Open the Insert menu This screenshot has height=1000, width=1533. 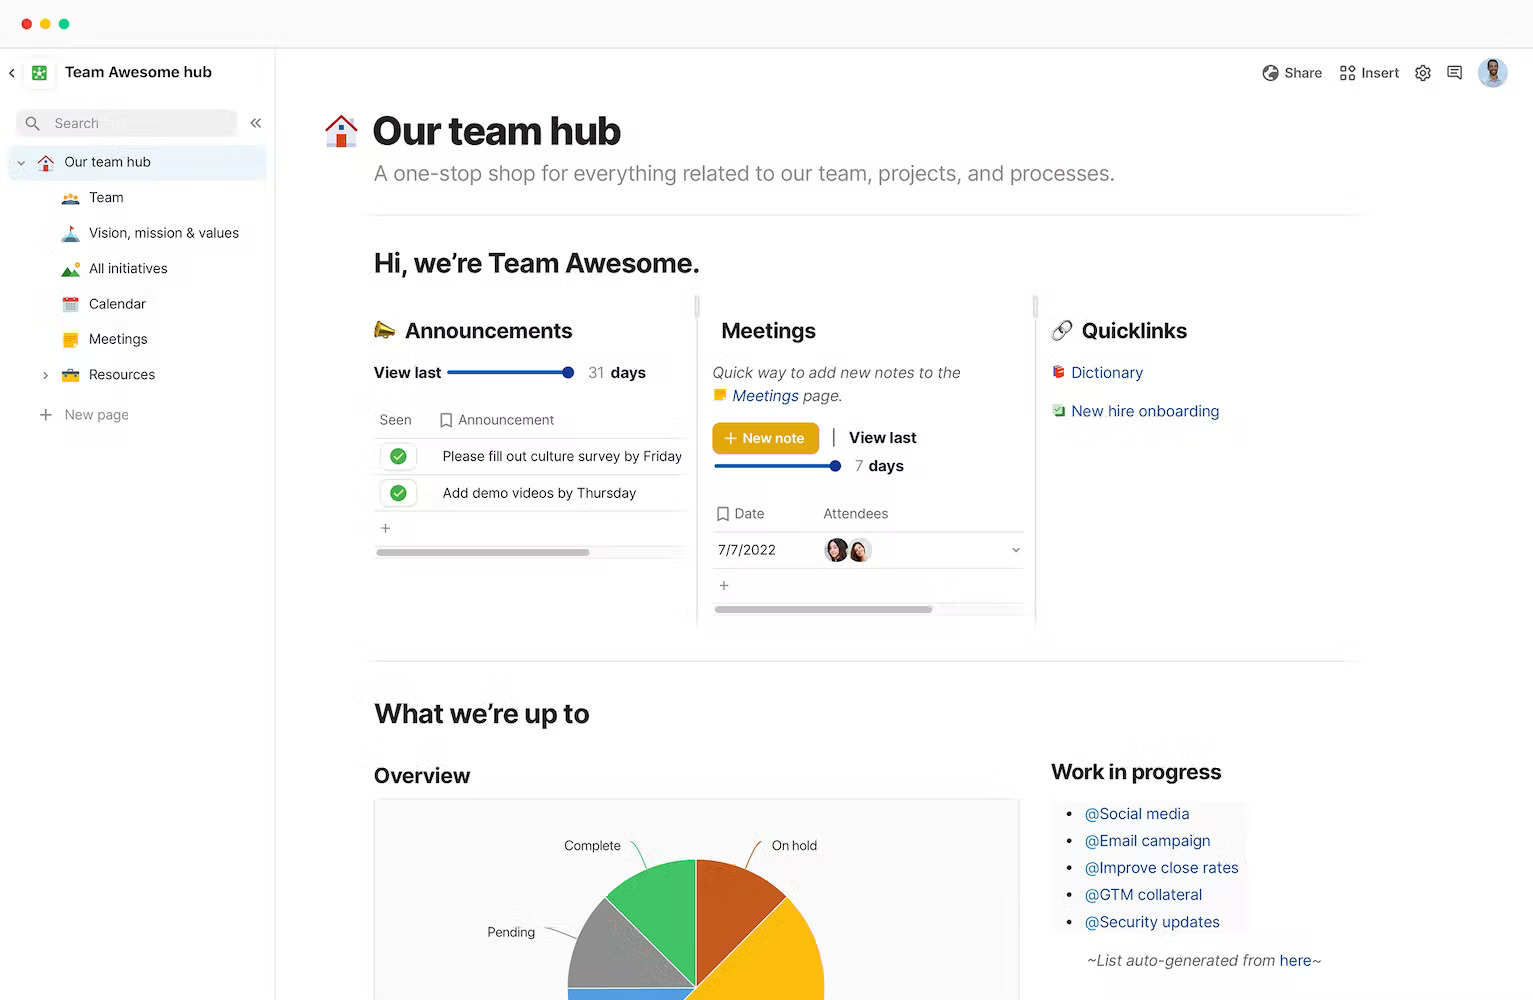[1368, 72]
